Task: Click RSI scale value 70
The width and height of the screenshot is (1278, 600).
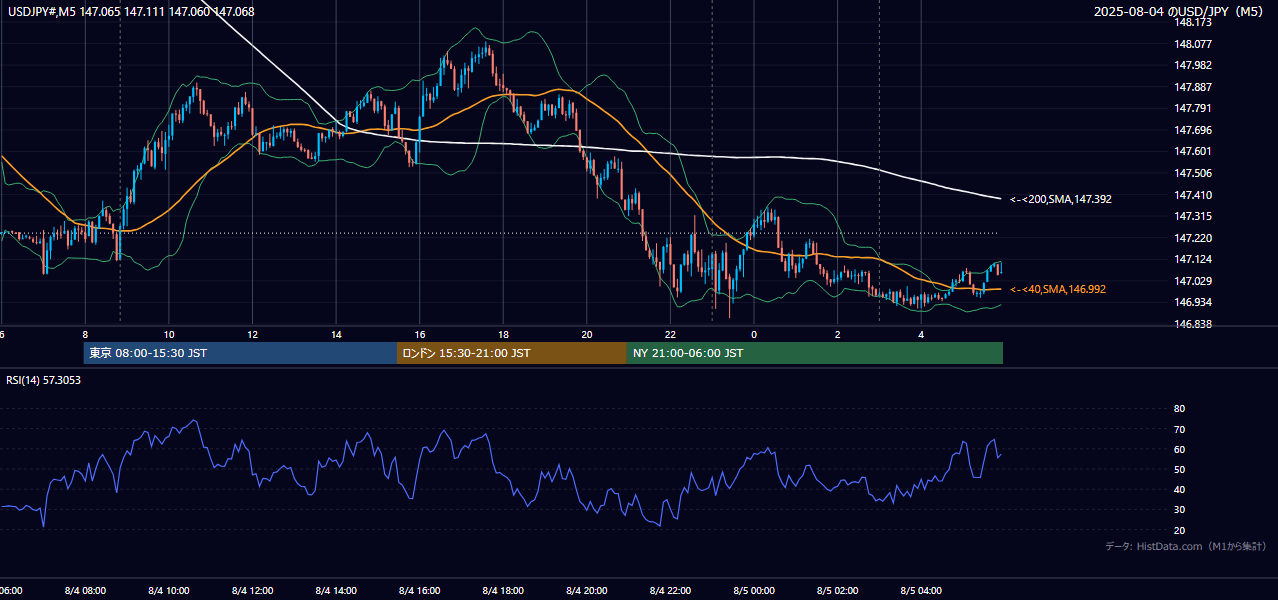Action: [x=1179, y=429]
